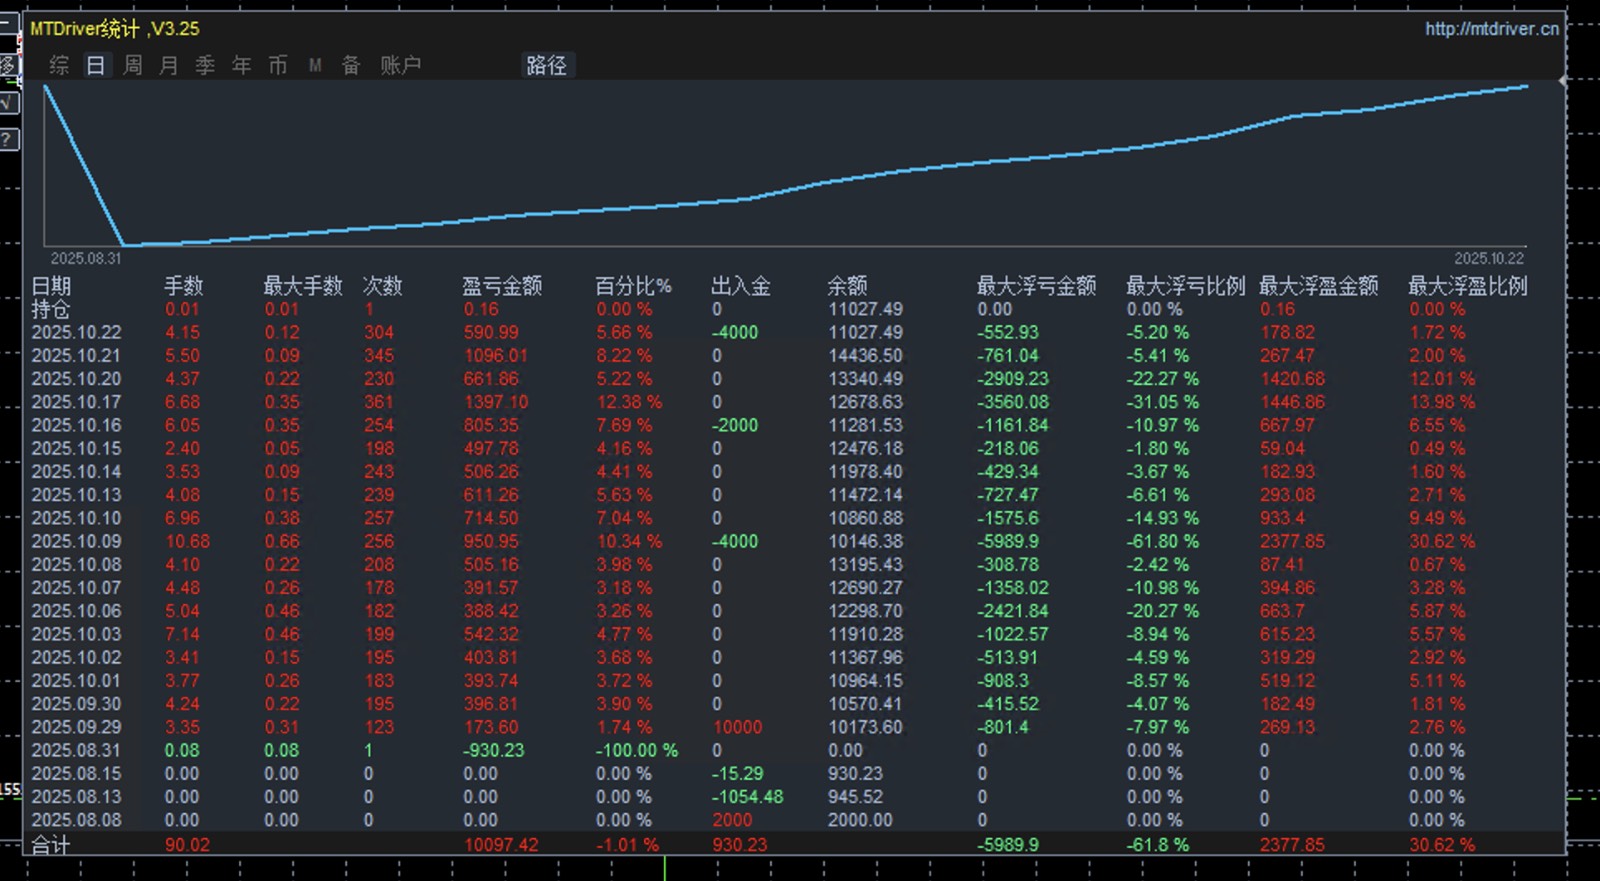
Task: Select the 2025.08.08 date row
Action: pos(77,820)
